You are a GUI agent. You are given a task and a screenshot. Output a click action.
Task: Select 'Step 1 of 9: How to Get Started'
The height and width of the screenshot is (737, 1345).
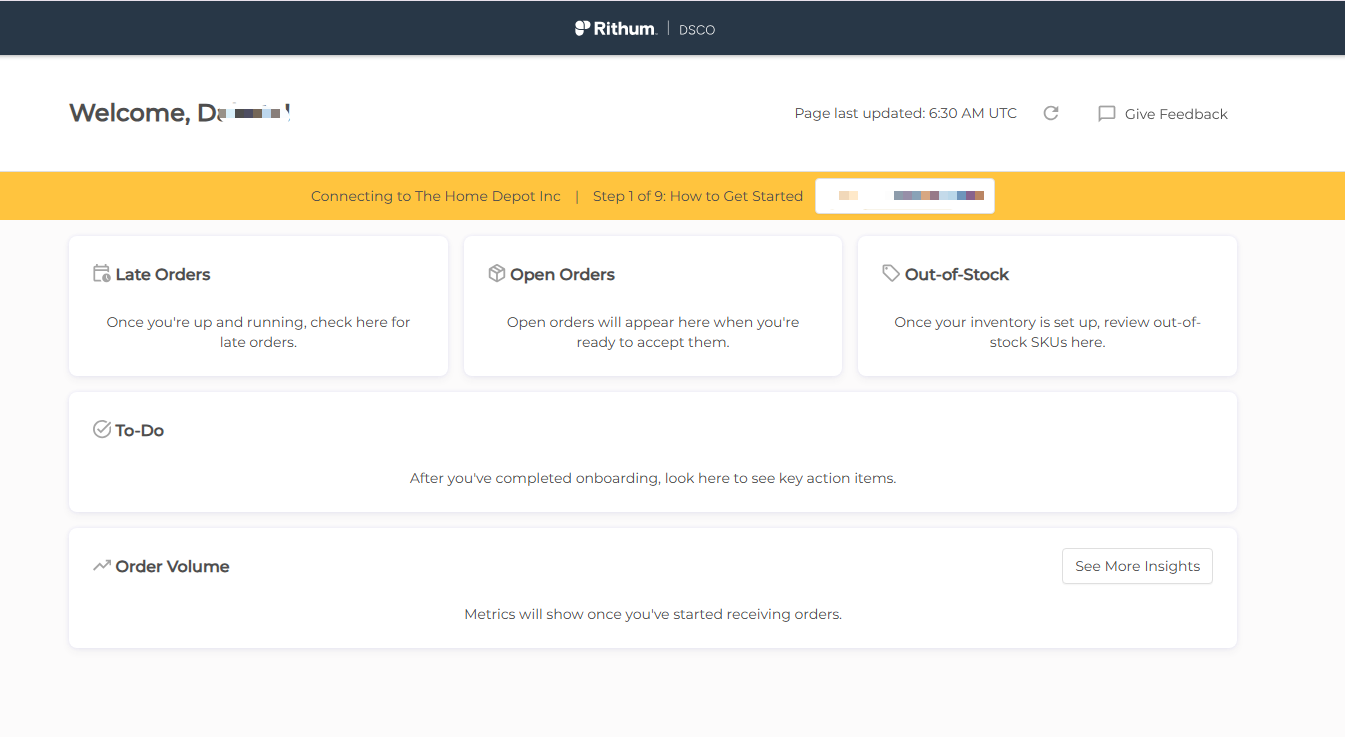(x=698, y=196)
